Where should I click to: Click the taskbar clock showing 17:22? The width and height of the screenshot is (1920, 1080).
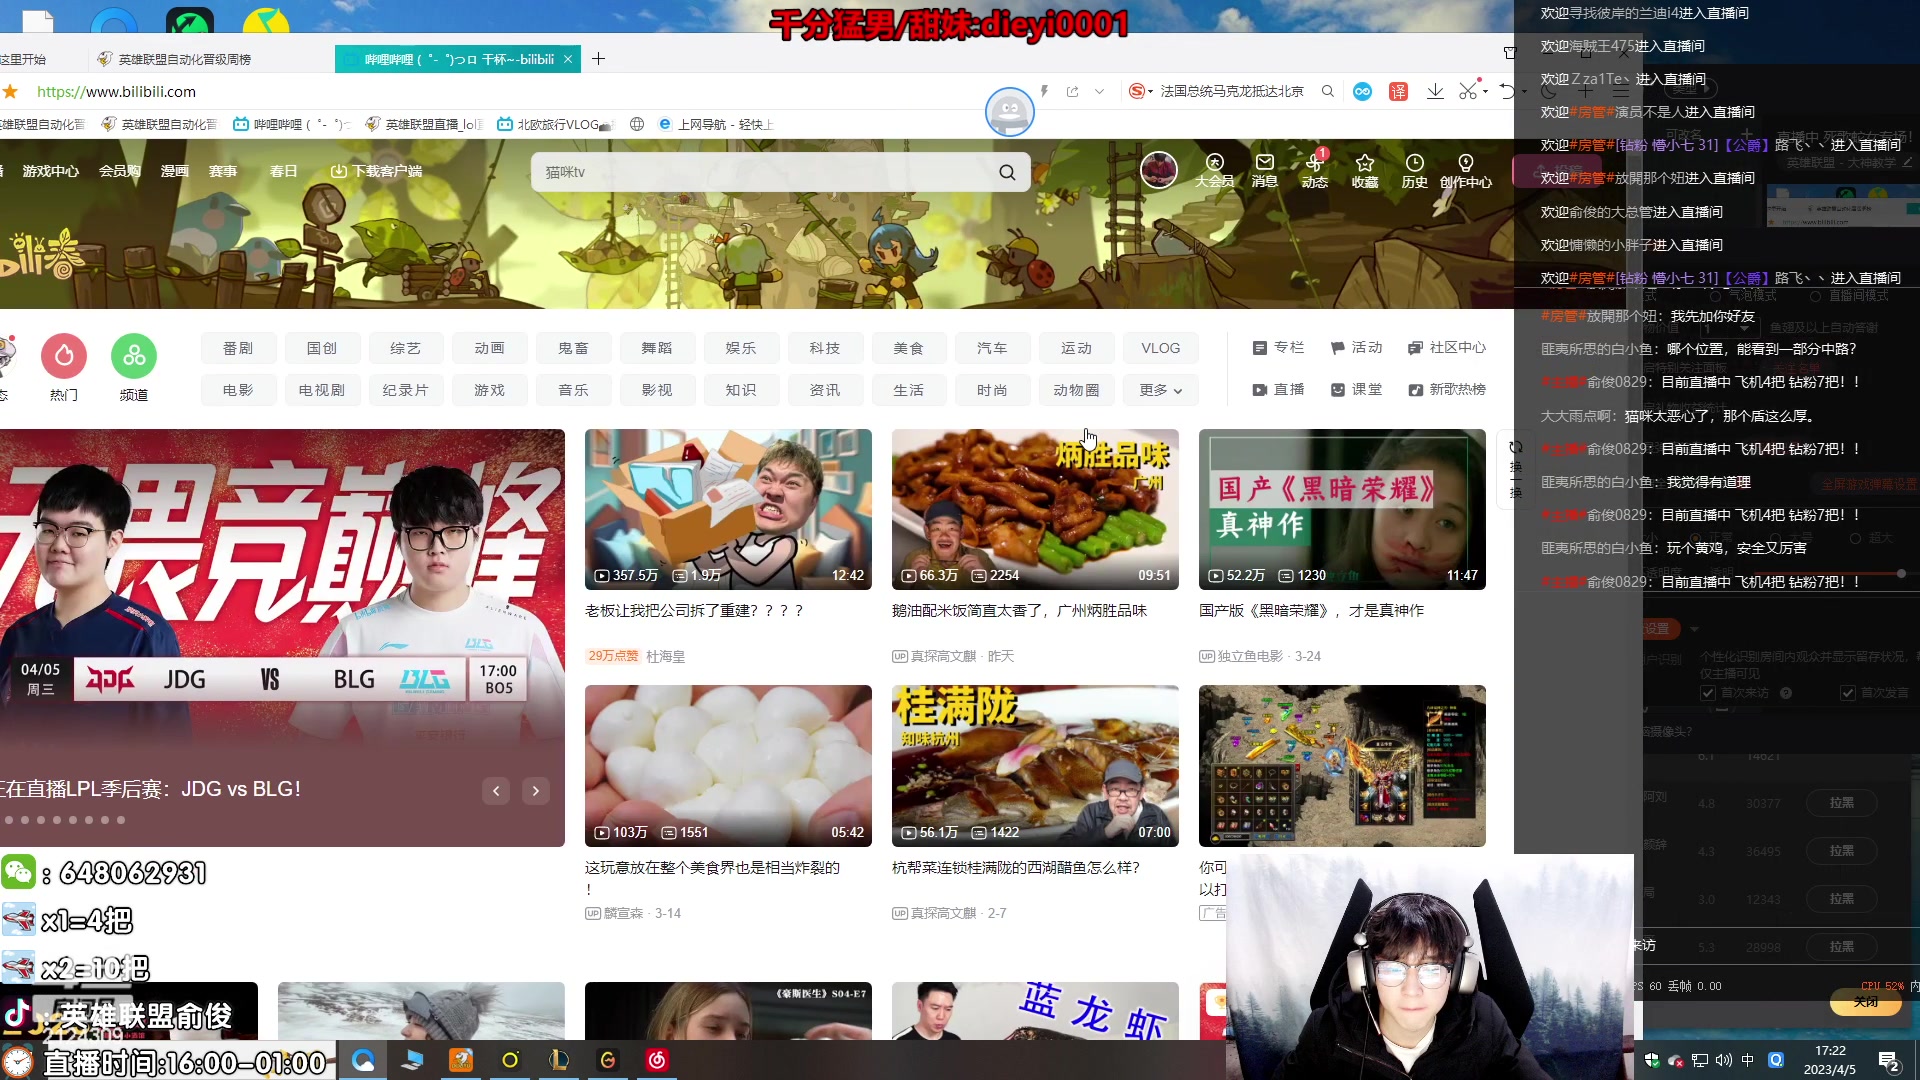point(1830,1060)
